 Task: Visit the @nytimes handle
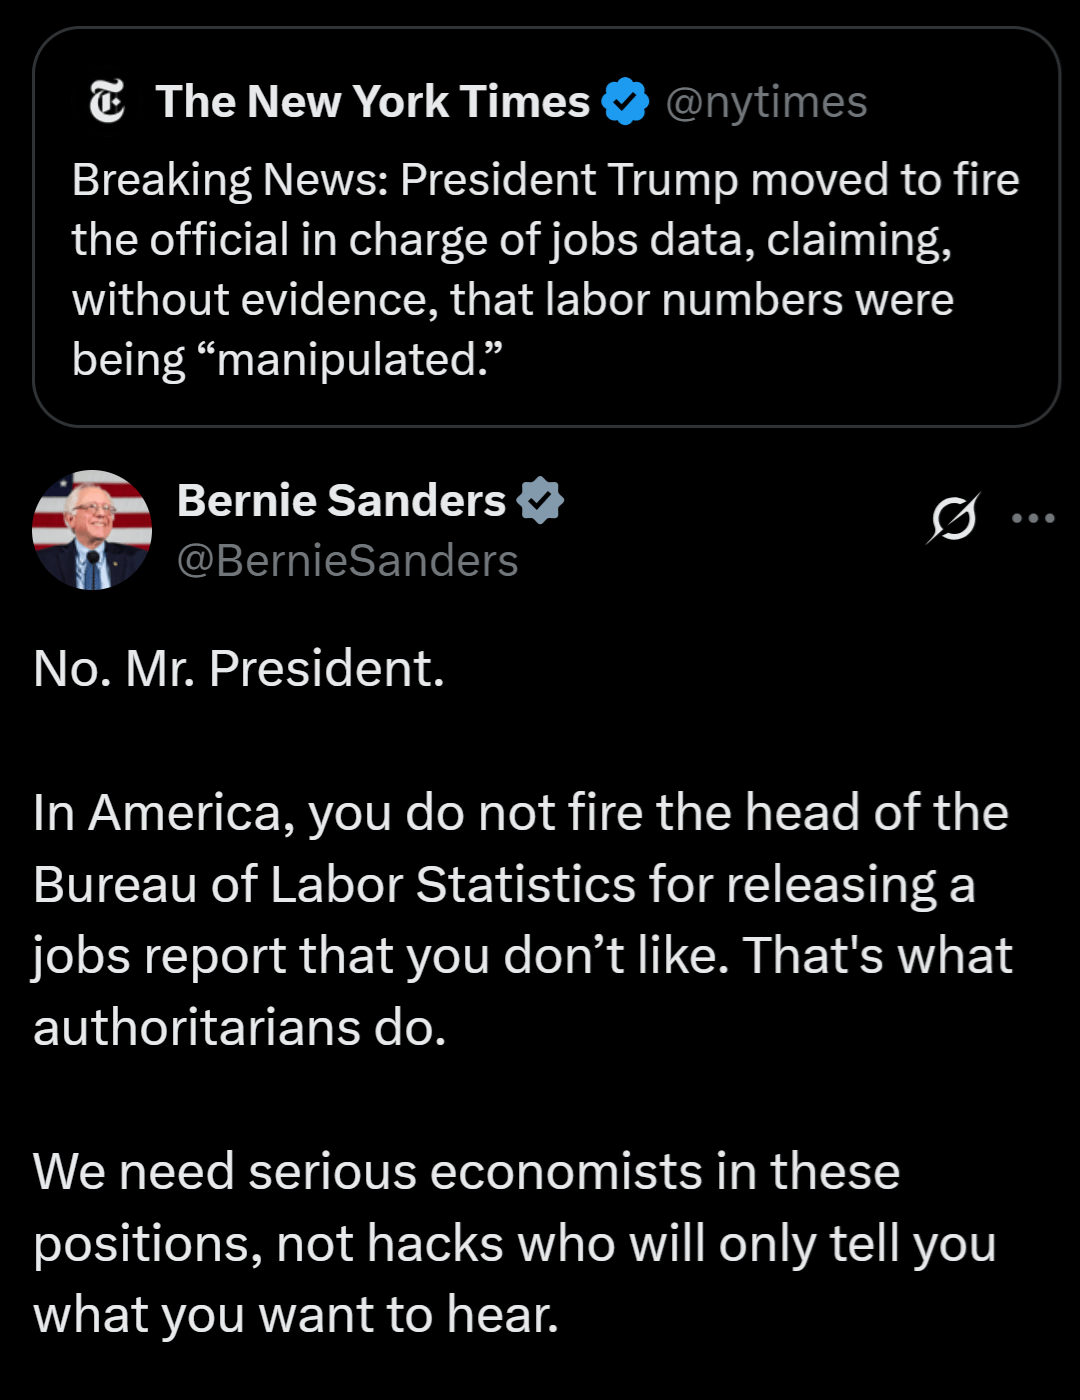click(x=766, y=102)
